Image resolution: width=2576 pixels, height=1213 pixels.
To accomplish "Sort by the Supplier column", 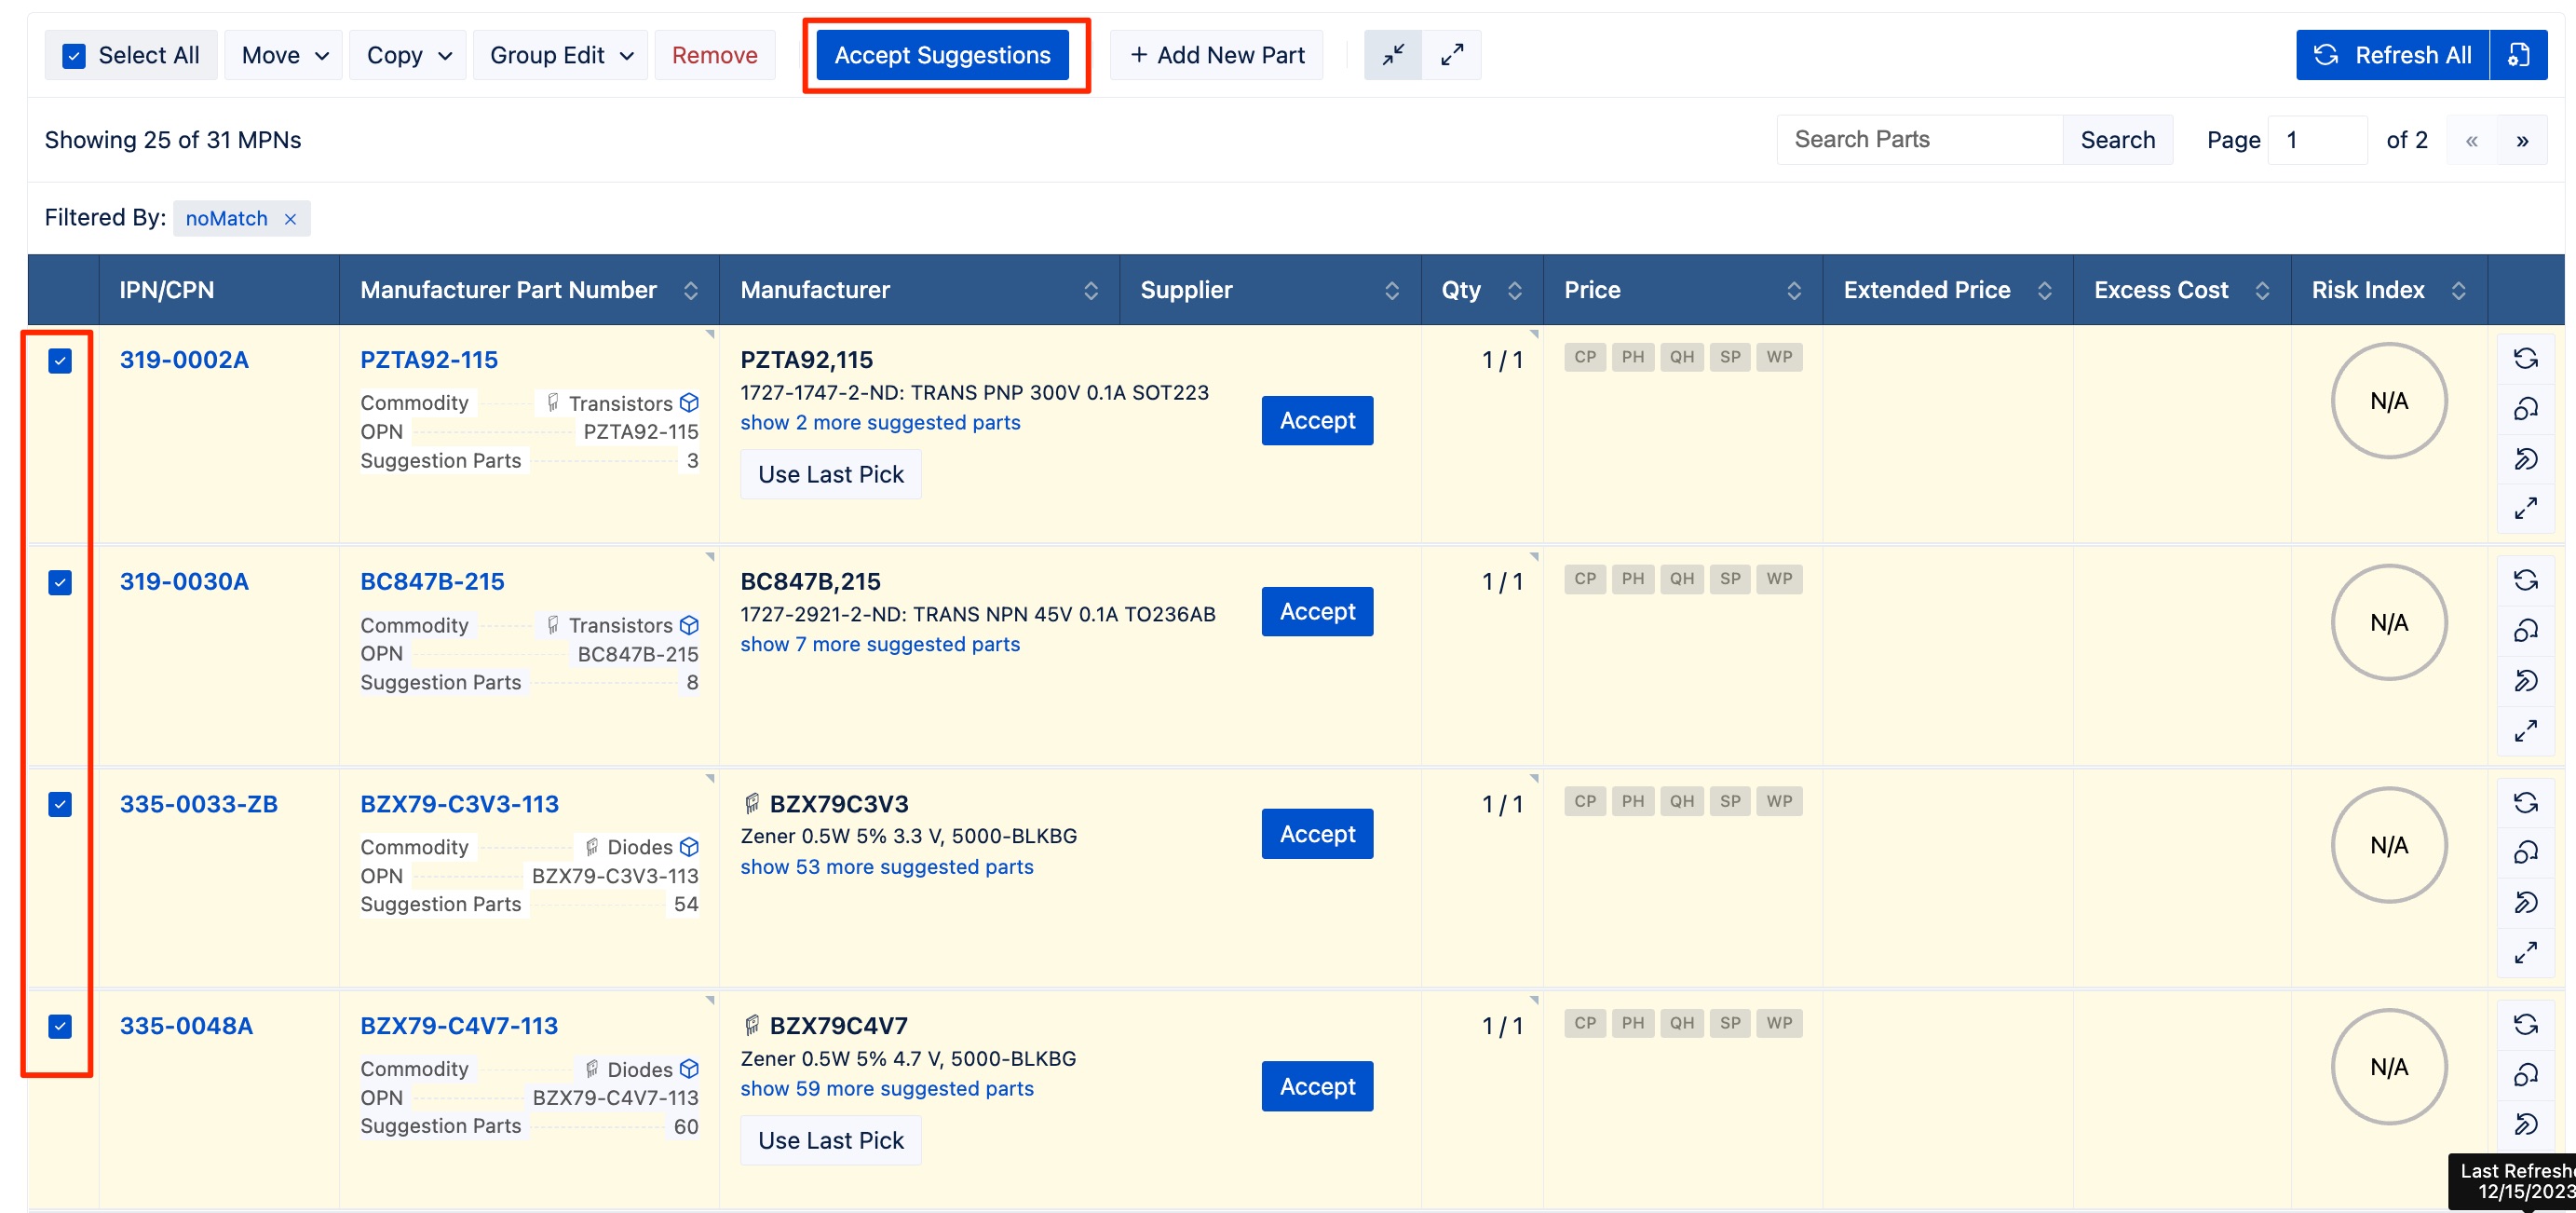I will tap(1391, 291).
